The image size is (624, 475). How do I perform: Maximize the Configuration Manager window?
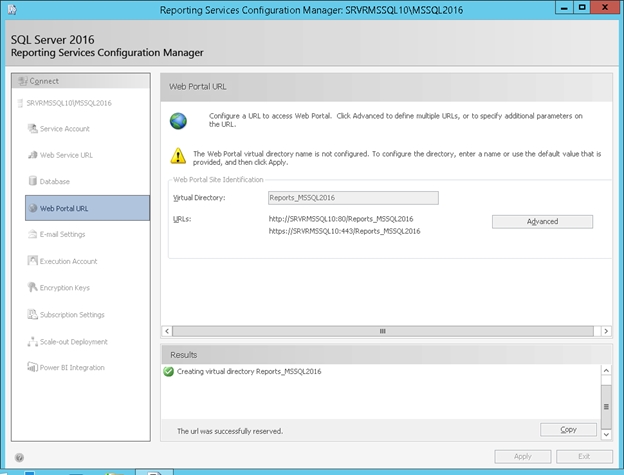click(582, 8)
